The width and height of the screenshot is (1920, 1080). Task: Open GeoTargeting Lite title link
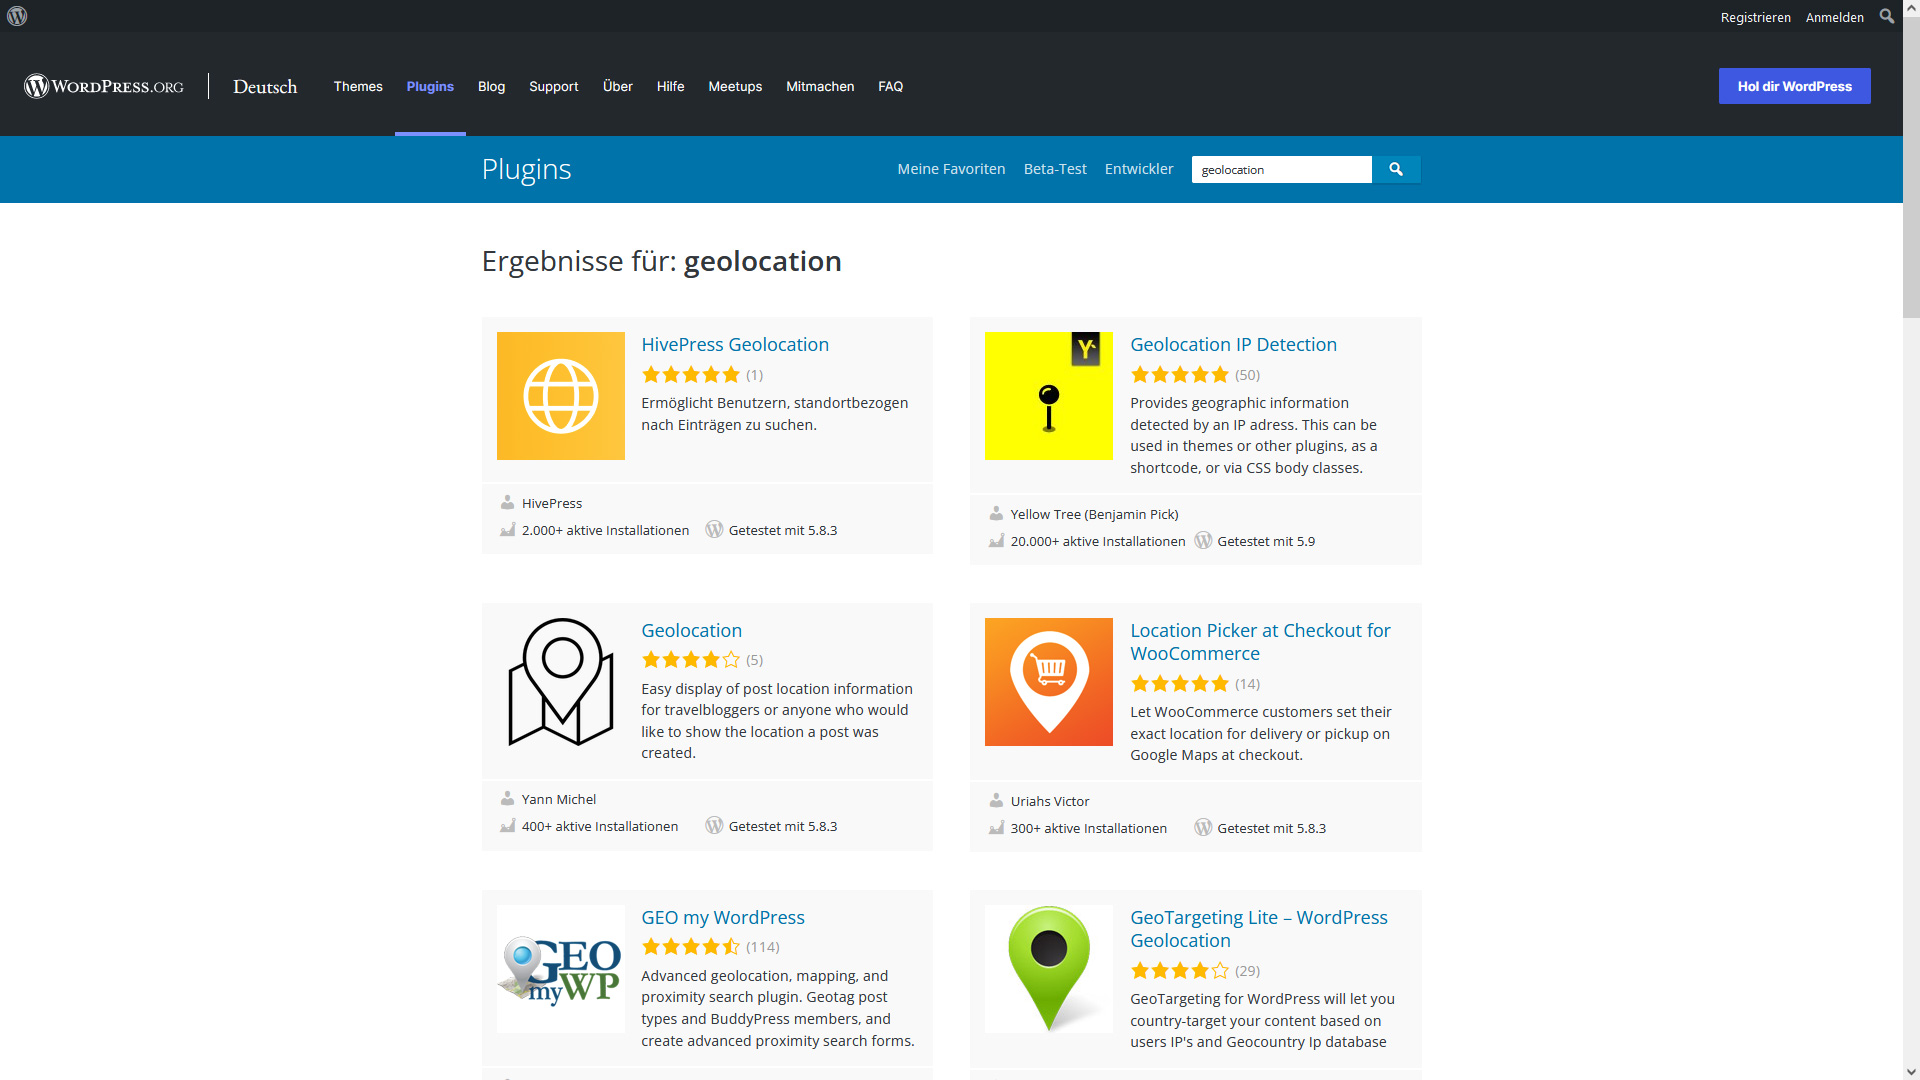click(x=1259, y=929)
